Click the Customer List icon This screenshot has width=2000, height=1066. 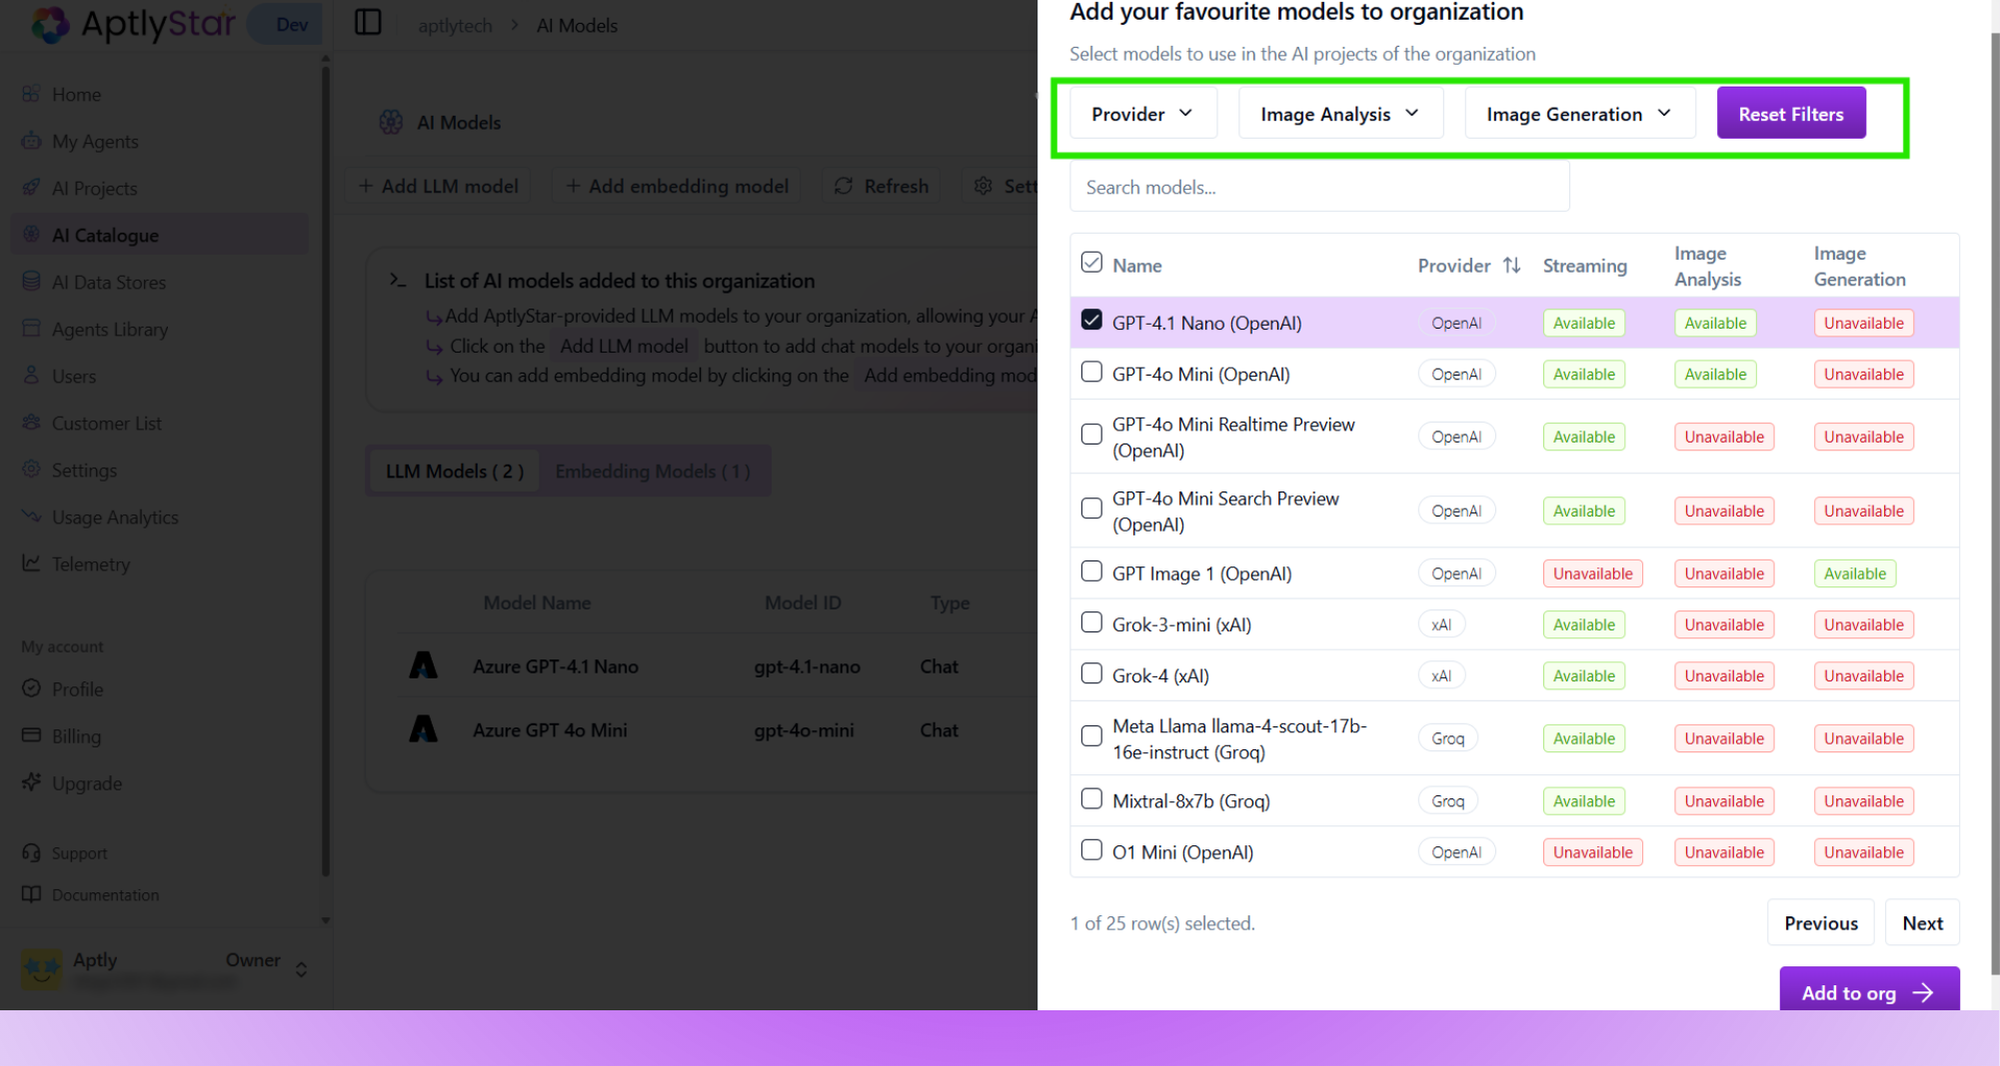point(32,422)
